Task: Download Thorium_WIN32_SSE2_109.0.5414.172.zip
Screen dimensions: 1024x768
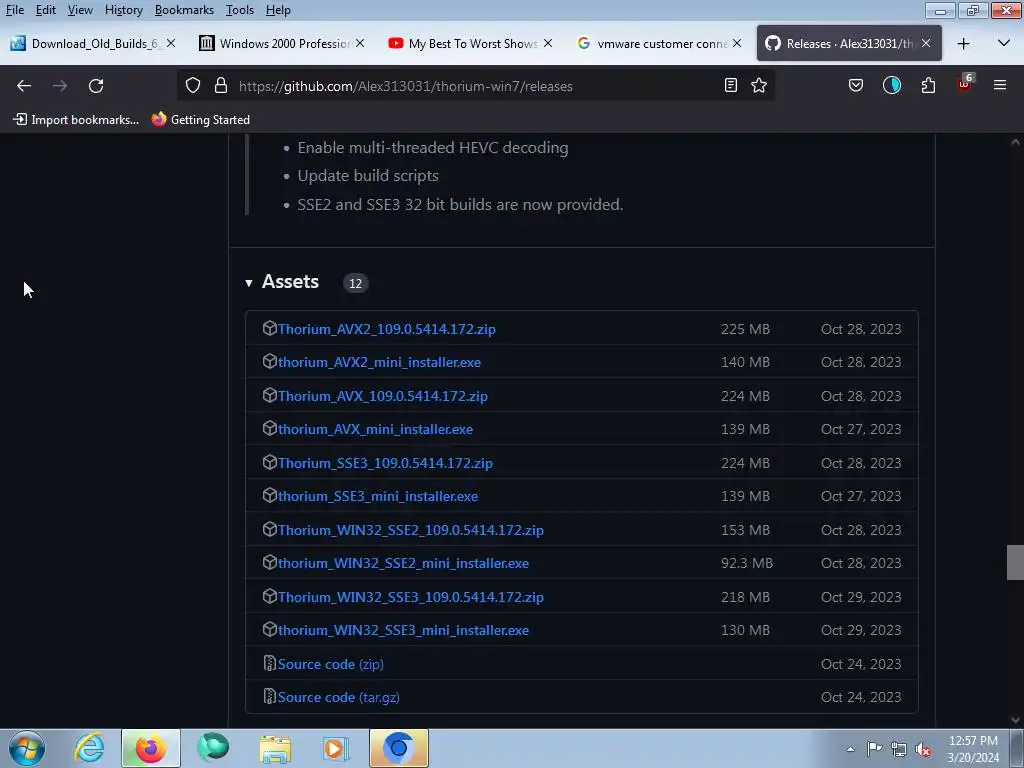Action: pos(411,530)
